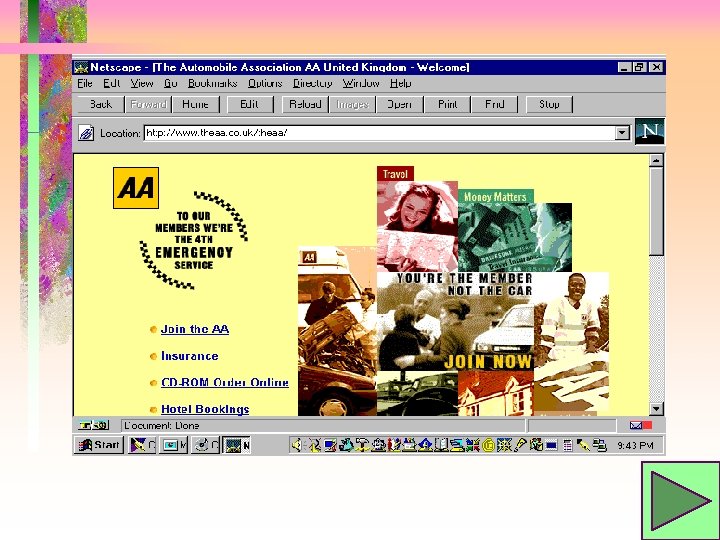Viewport: 720px width, 540px height.
Task: Click the page scrollbar up arrow
Action: tap(656, 161)
